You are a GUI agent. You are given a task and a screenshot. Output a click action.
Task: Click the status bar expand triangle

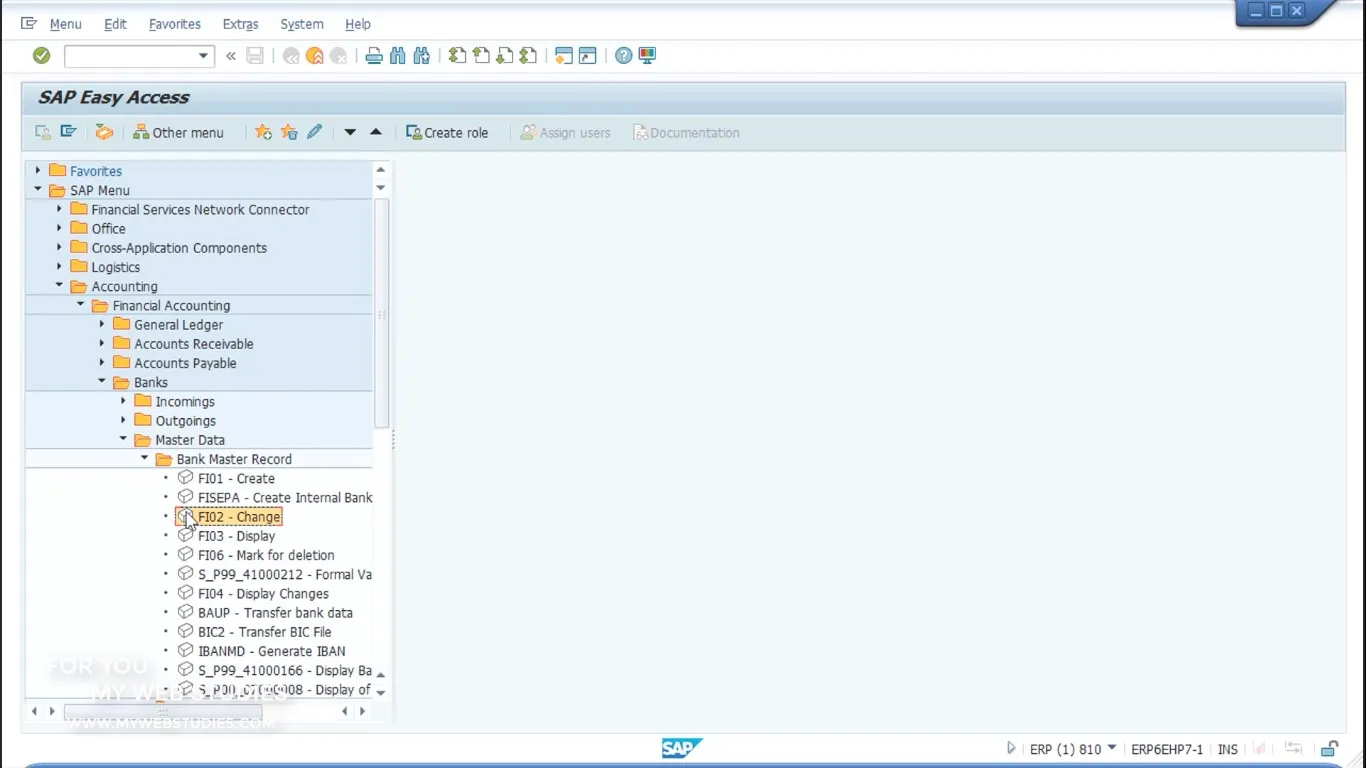(1011, 748)
